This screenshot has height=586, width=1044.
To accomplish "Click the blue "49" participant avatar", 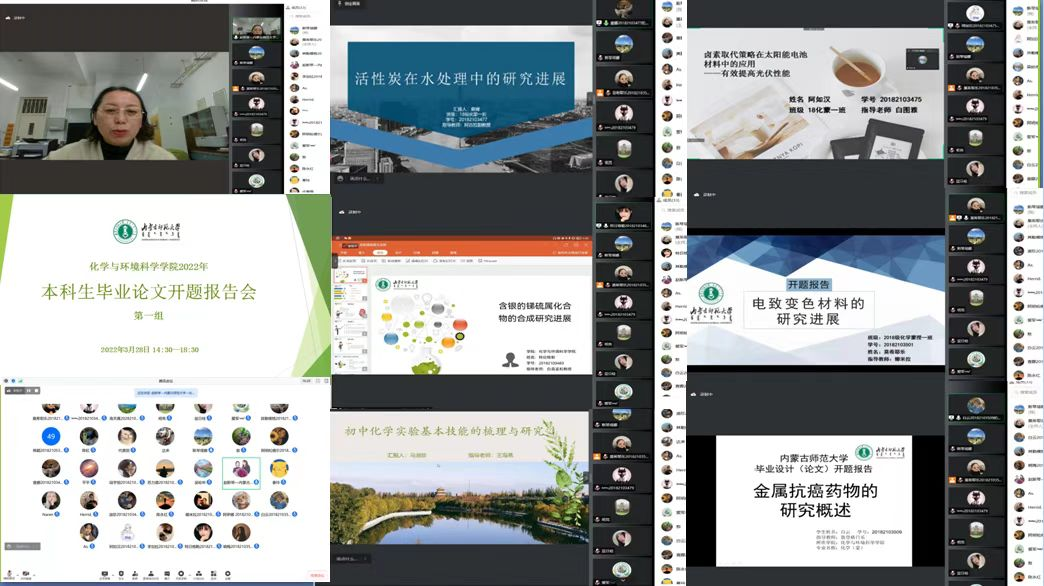I will coord(49,436).
